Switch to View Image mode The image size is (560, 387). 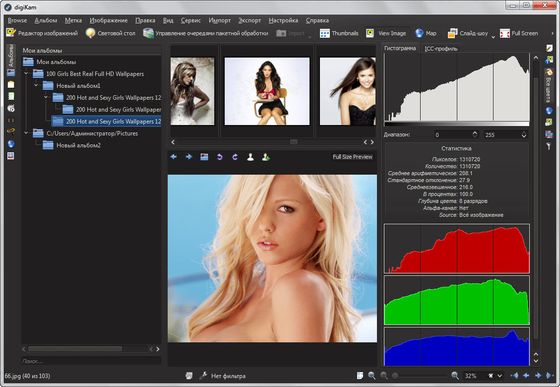386,33
